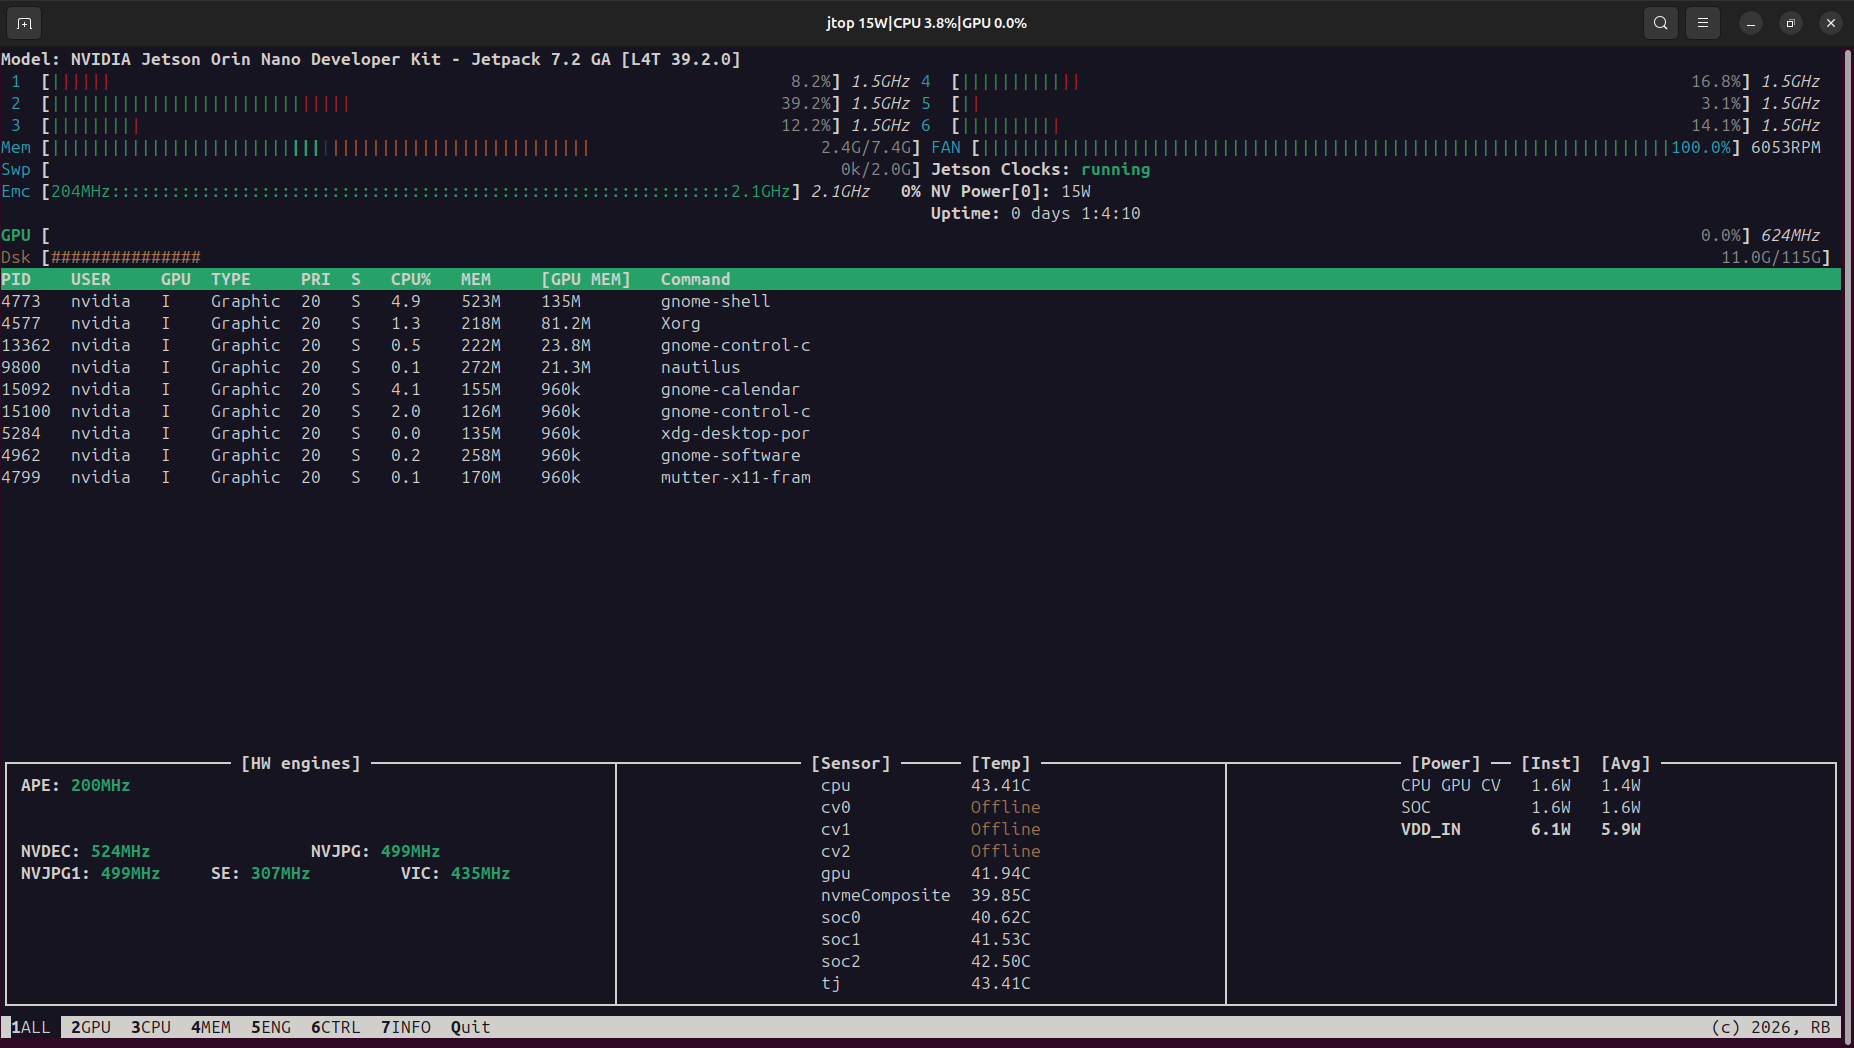Click the Command column header
1854x1048 pixels.
pyautogui.click(x=696, y=279)
